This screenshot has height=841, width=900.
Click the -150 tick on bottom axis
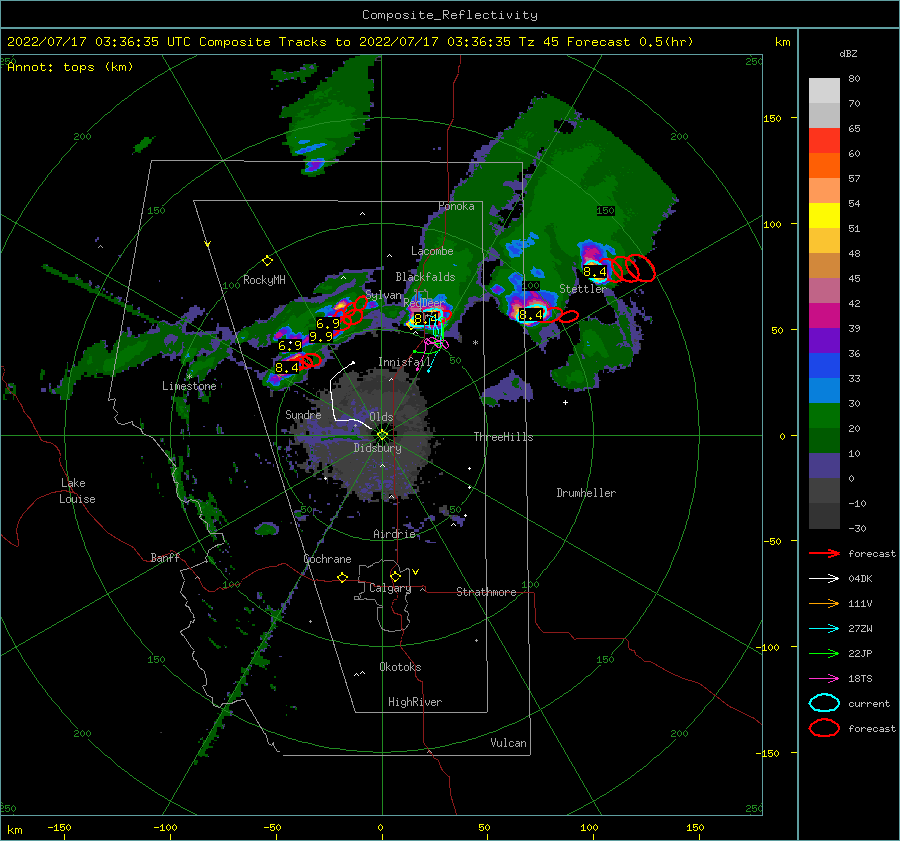(x=59, y=828)
